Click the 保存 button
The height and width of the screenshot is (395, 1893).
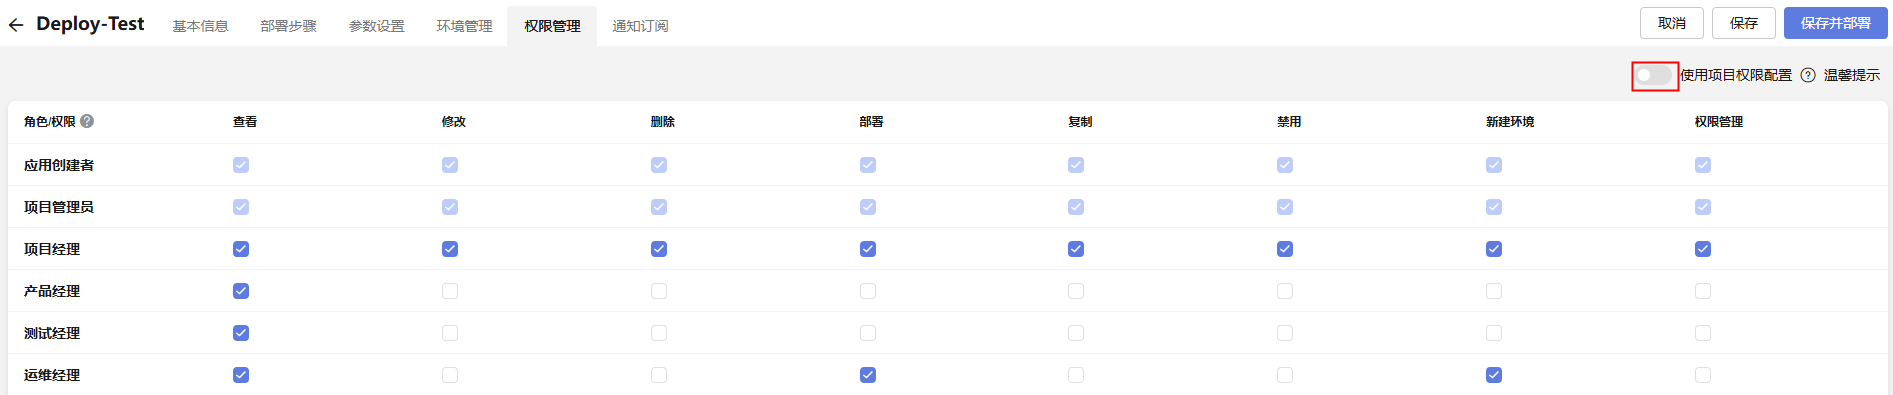click(1744, 23)
